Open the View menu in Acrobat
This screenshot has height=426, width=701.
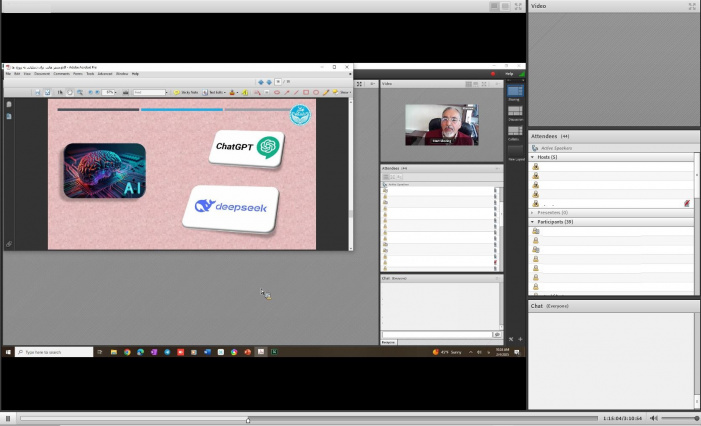[x=27, y=74]
